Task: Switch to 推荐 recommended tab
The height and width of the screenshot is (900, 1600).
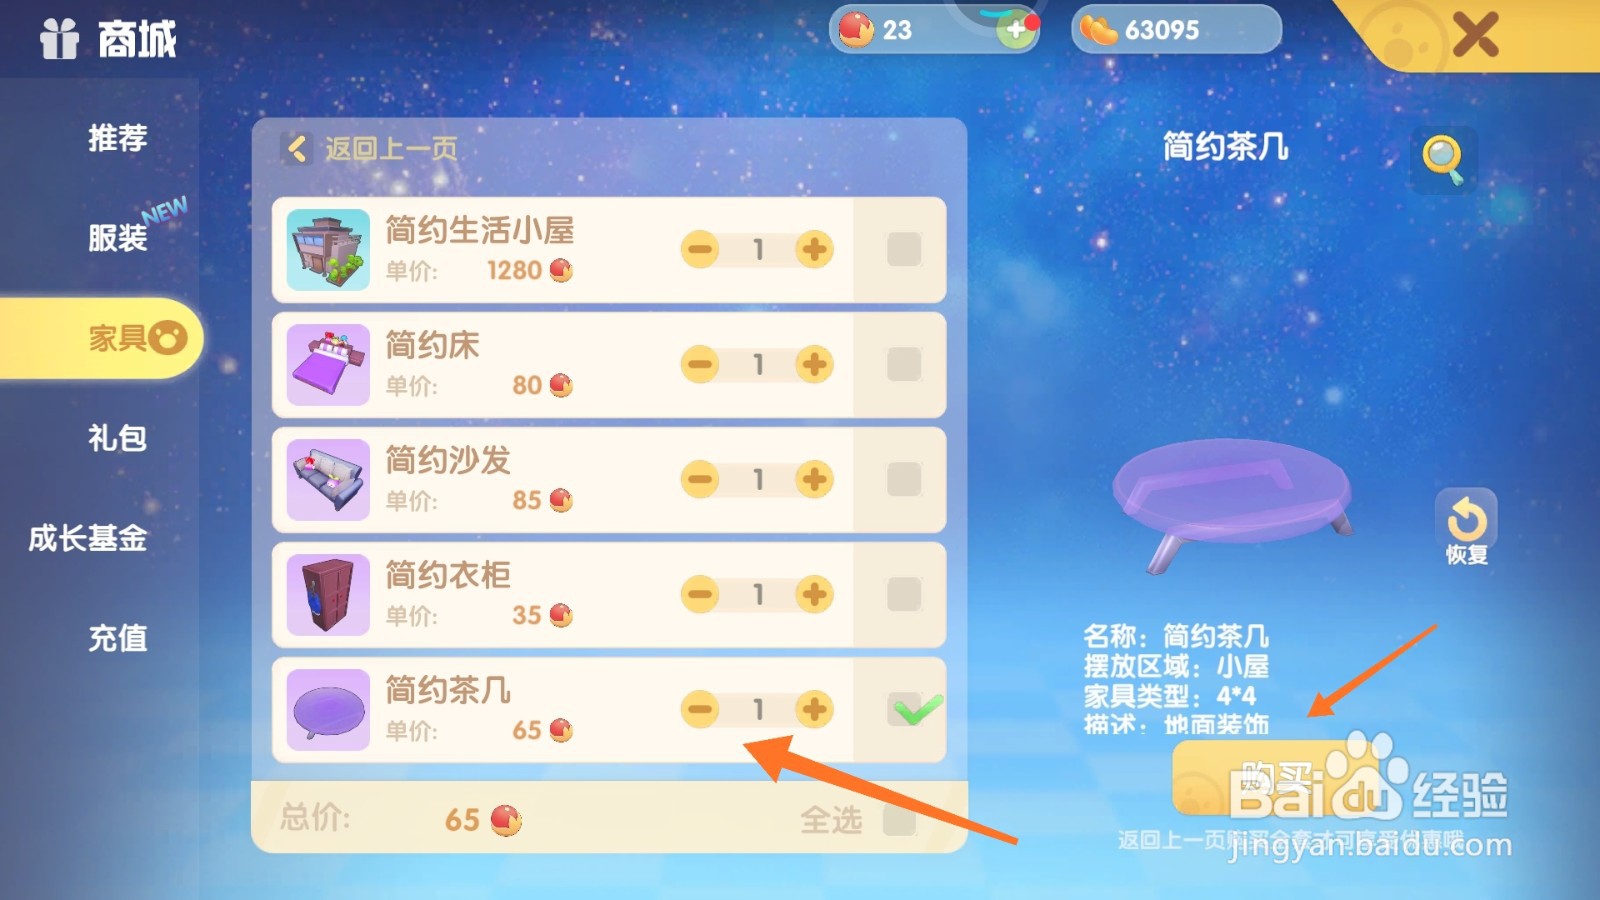Action: tap(117, 138)
